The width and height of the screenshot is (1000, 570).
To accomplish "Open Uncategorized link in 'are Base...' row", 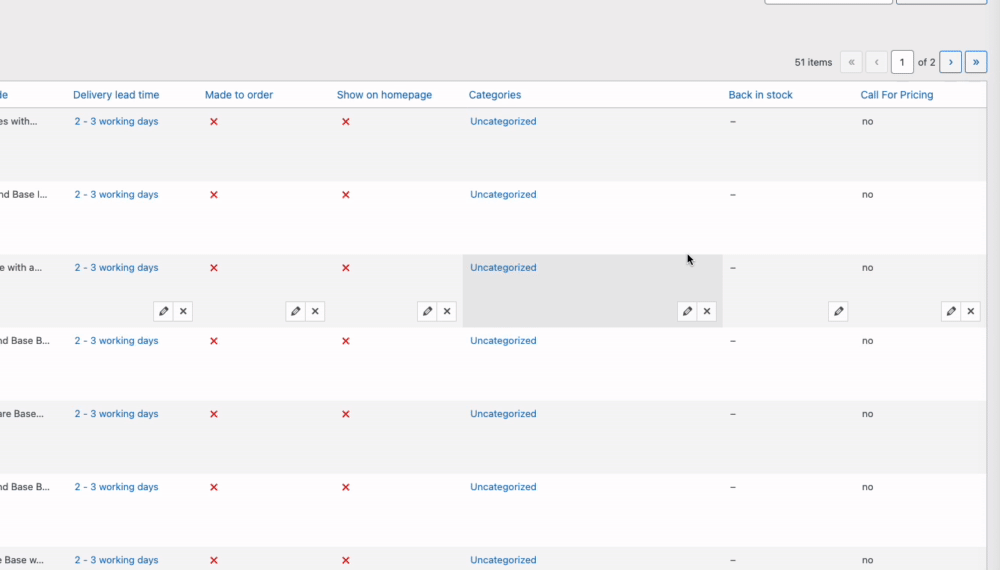I will pos(503,414).
